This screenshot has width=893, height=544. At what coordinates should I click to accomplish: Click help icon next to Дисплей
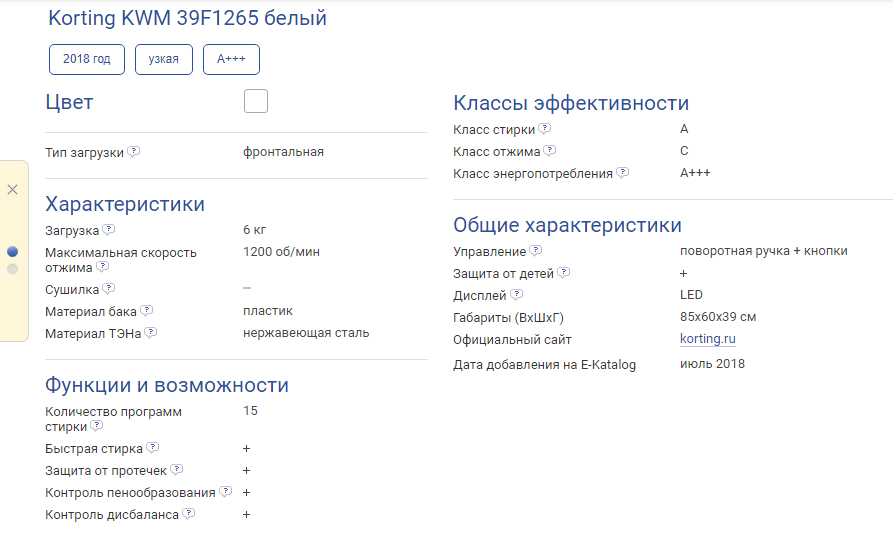pyautogui.click(x=517, y=295)
